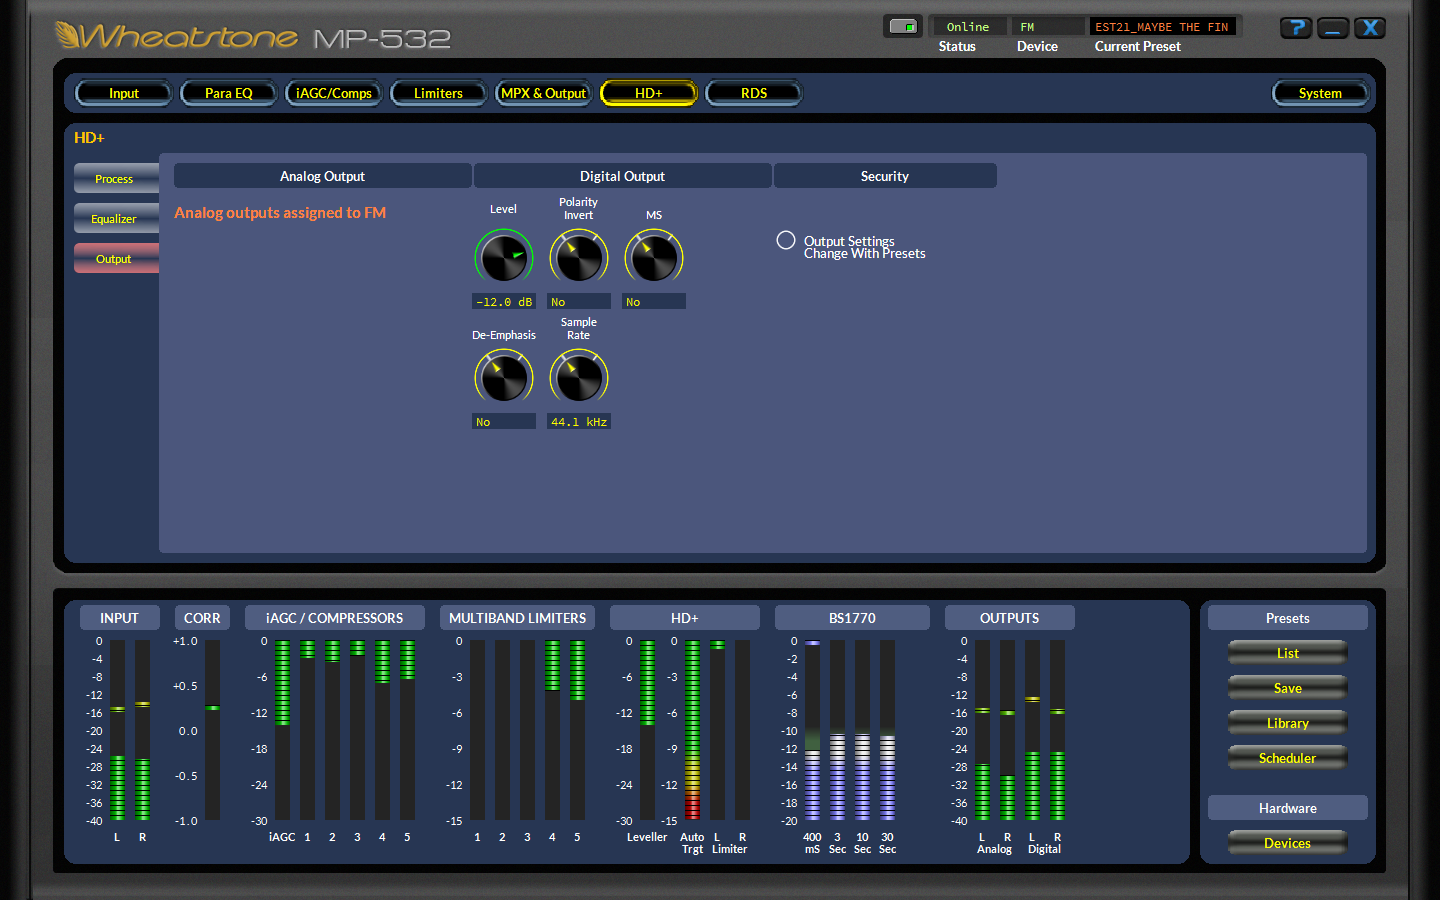Open the preset Library
The width and height of the screenshot is (1440, 900).
pyautogui.click(x=1288, y=723)
